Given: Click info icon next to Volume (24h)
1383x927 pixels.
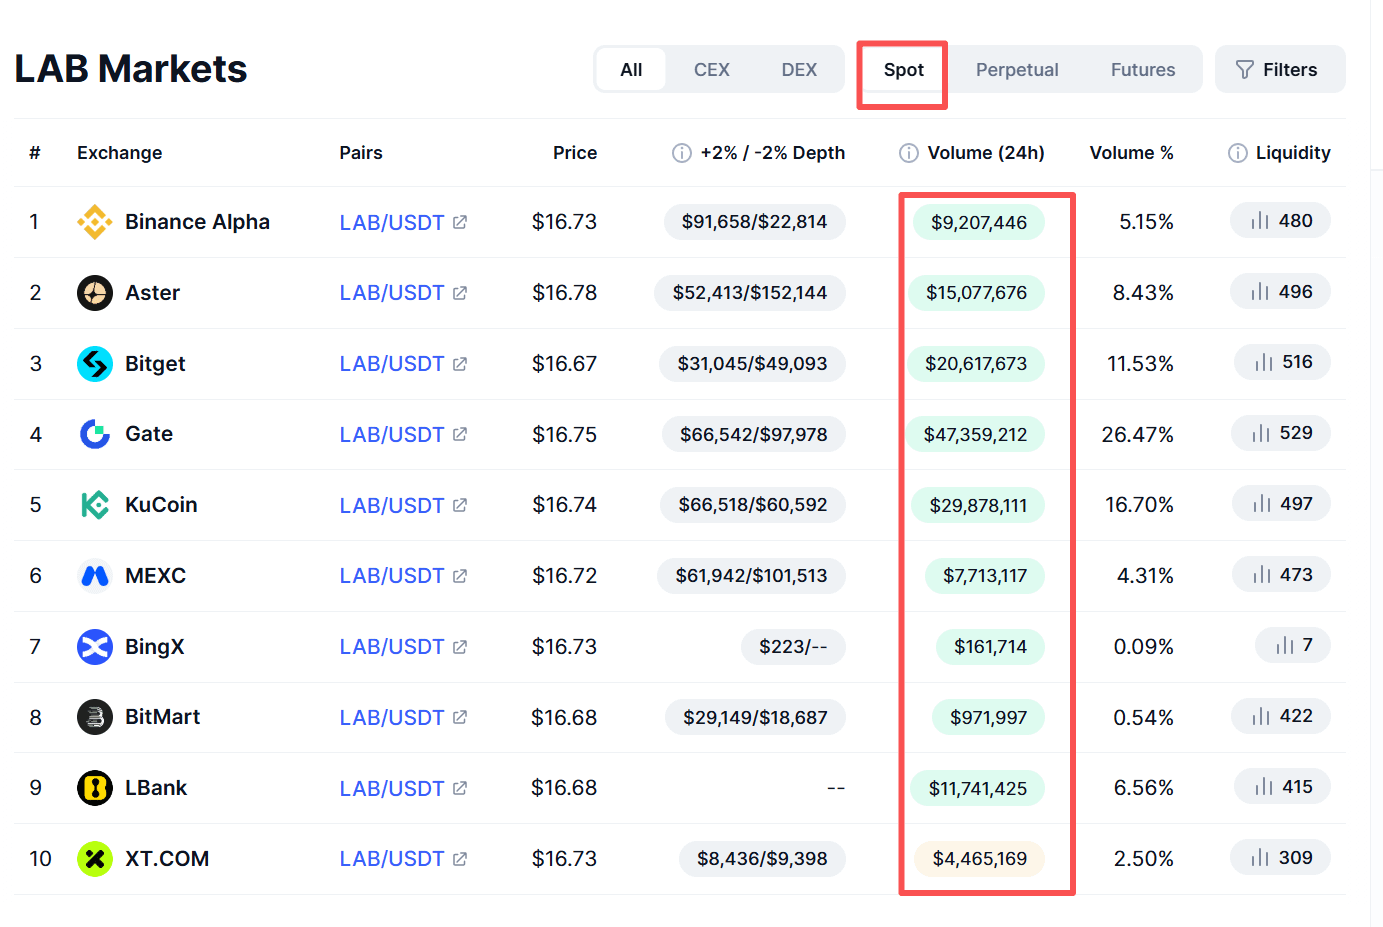Looking at the screenshot, I should 909,153.
